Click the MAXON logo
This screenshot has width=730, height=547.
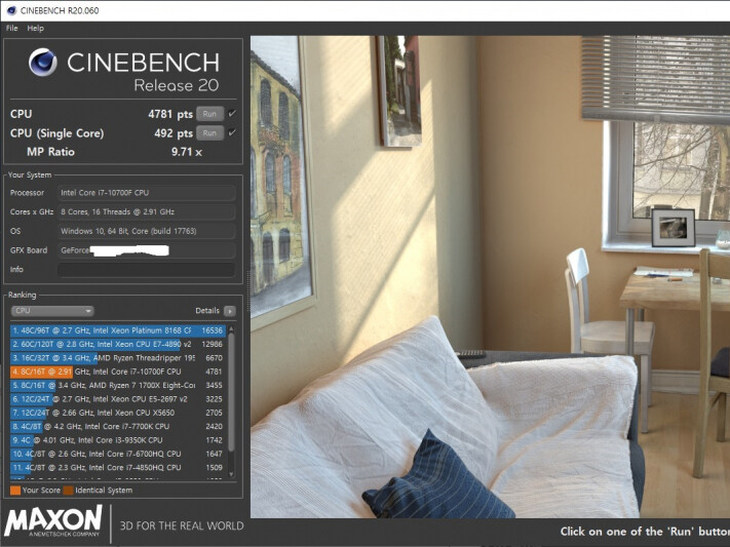coord(53,521)
